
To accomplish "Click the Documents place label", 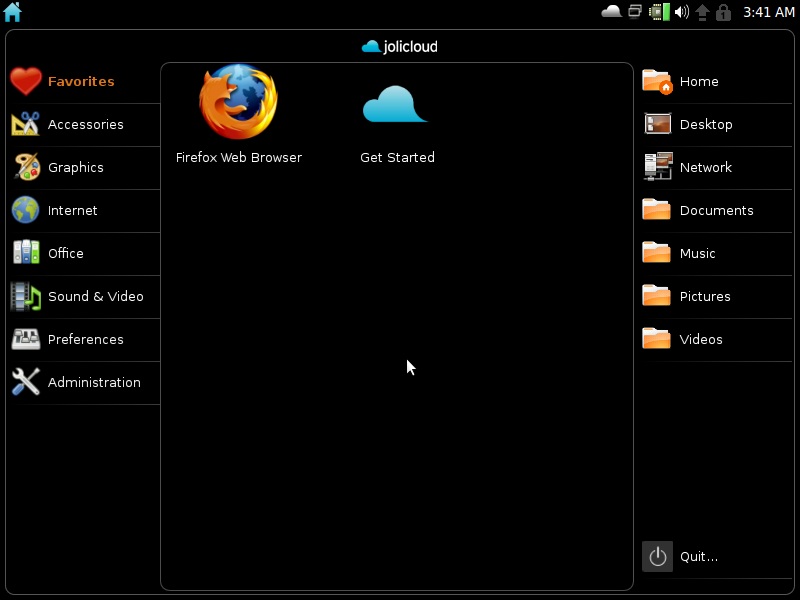I will point(717,210).
